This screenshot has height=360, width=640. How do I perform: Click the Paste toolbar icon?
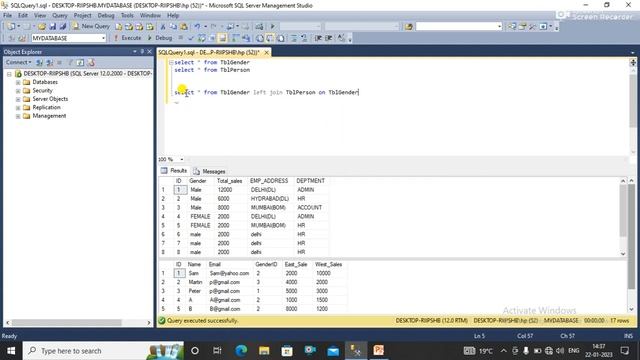(184, 27)
